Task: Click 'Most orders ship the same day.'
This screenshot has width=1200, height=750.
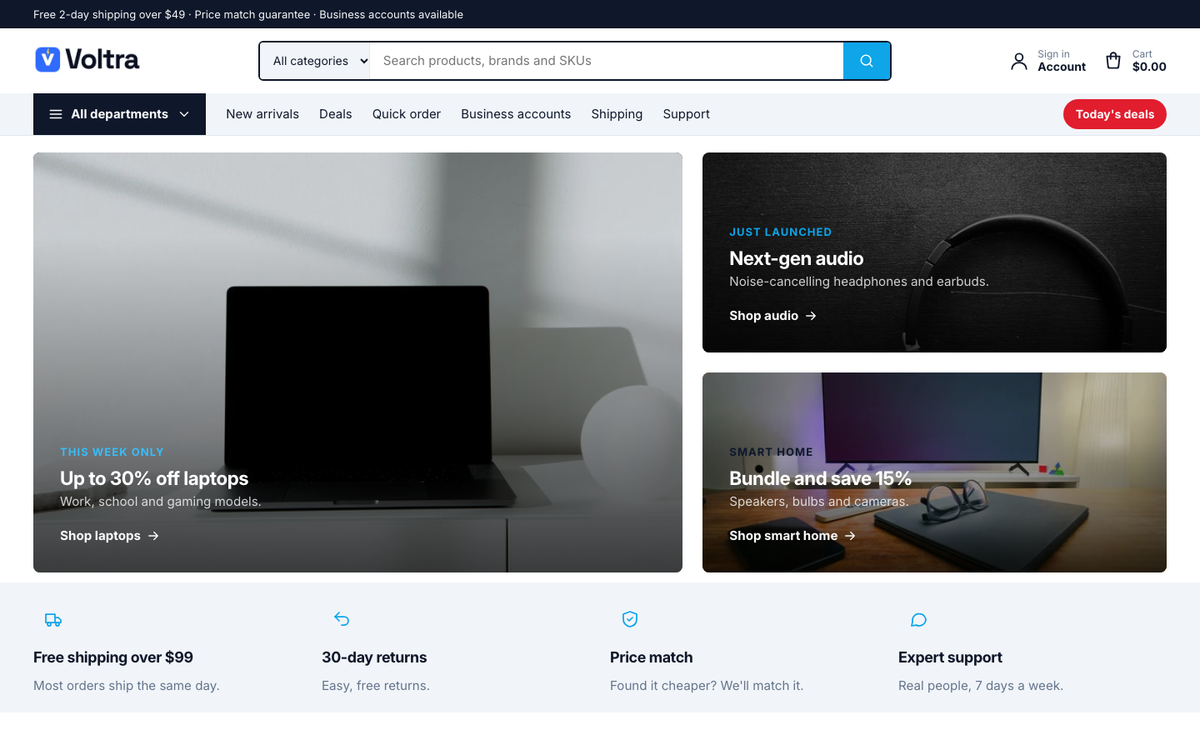Action: [126, 686]
